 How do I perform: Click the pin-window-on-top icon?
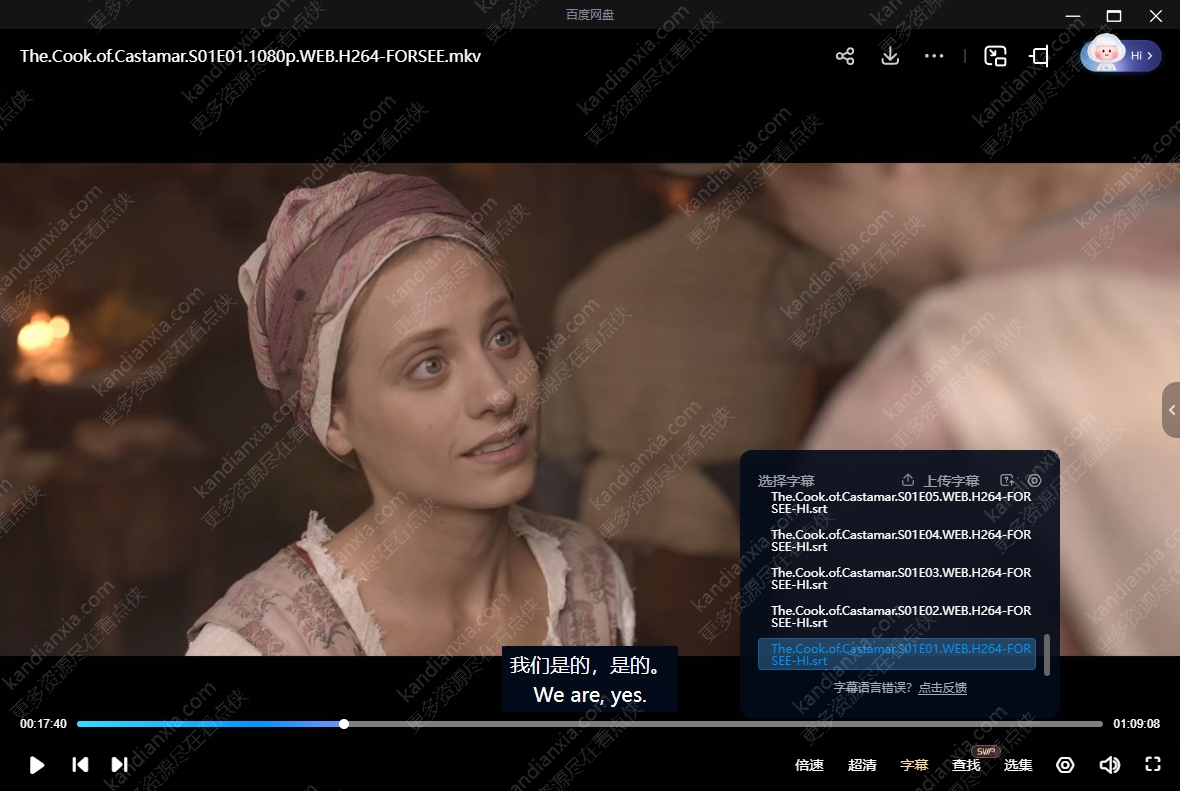coord(1039,57)
